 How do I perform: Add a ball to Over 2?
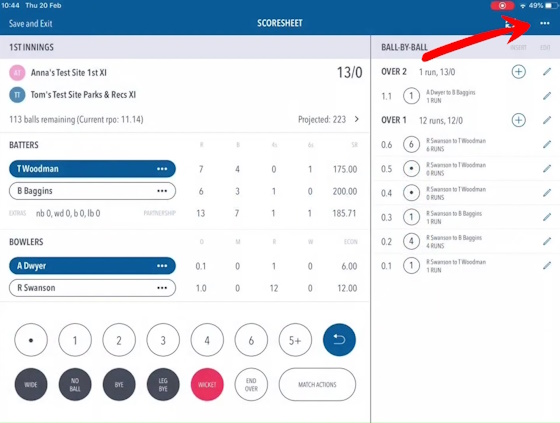click(519, 72)
